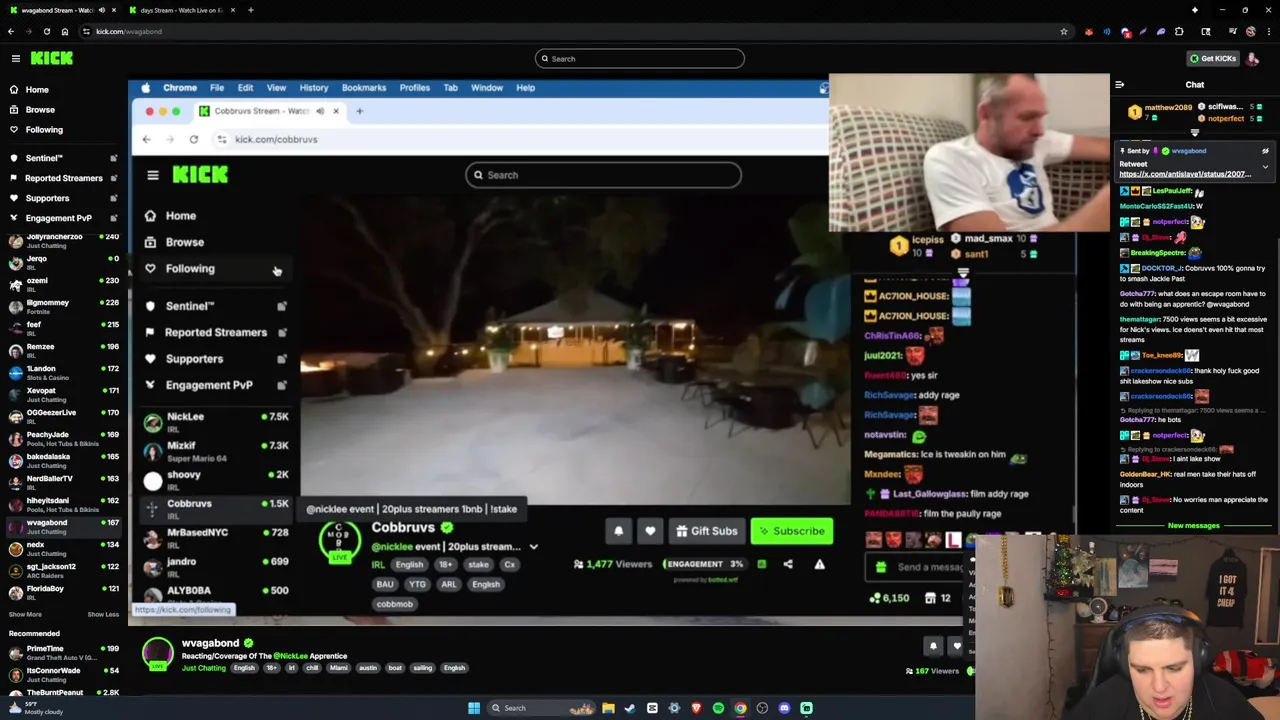Click share icon in streamed Cobbruvs page

tap(788, 565)
